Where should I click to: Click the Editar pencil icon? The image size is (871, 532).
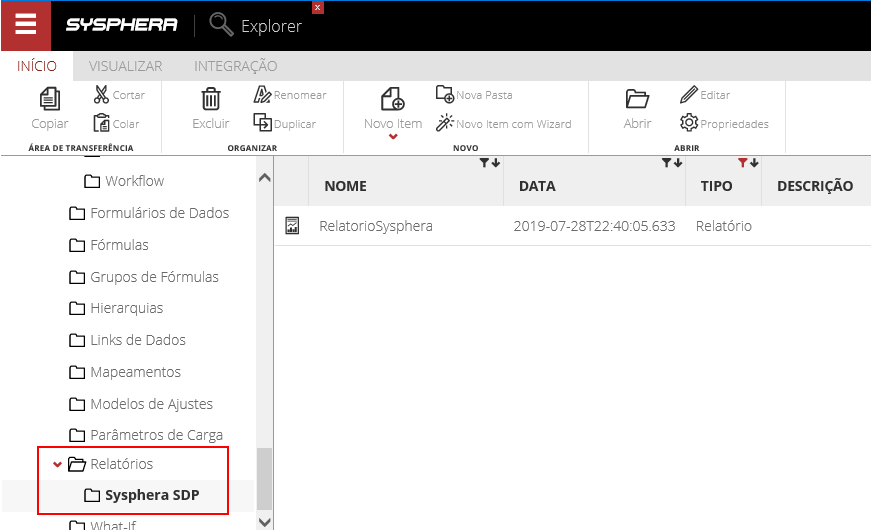tap(689, 94)
